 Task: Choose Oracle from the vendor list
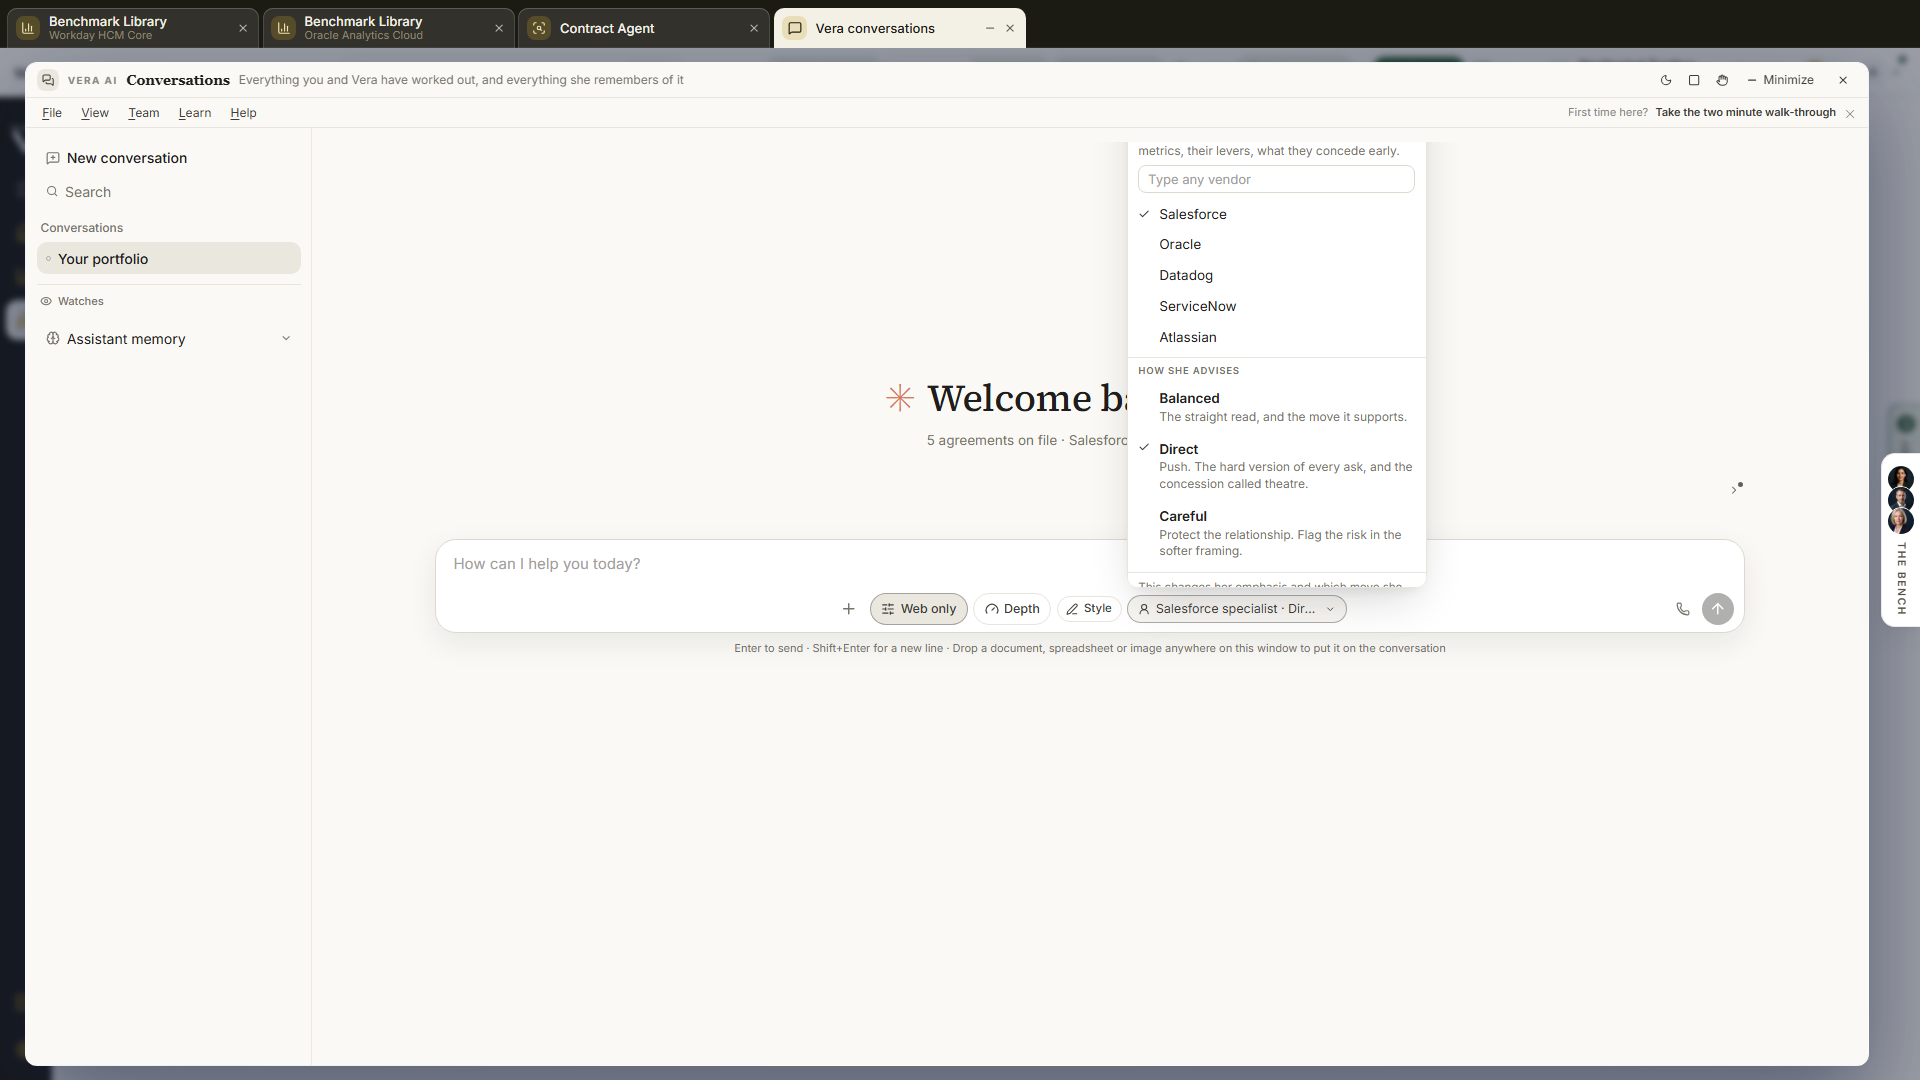[1276, 245]
